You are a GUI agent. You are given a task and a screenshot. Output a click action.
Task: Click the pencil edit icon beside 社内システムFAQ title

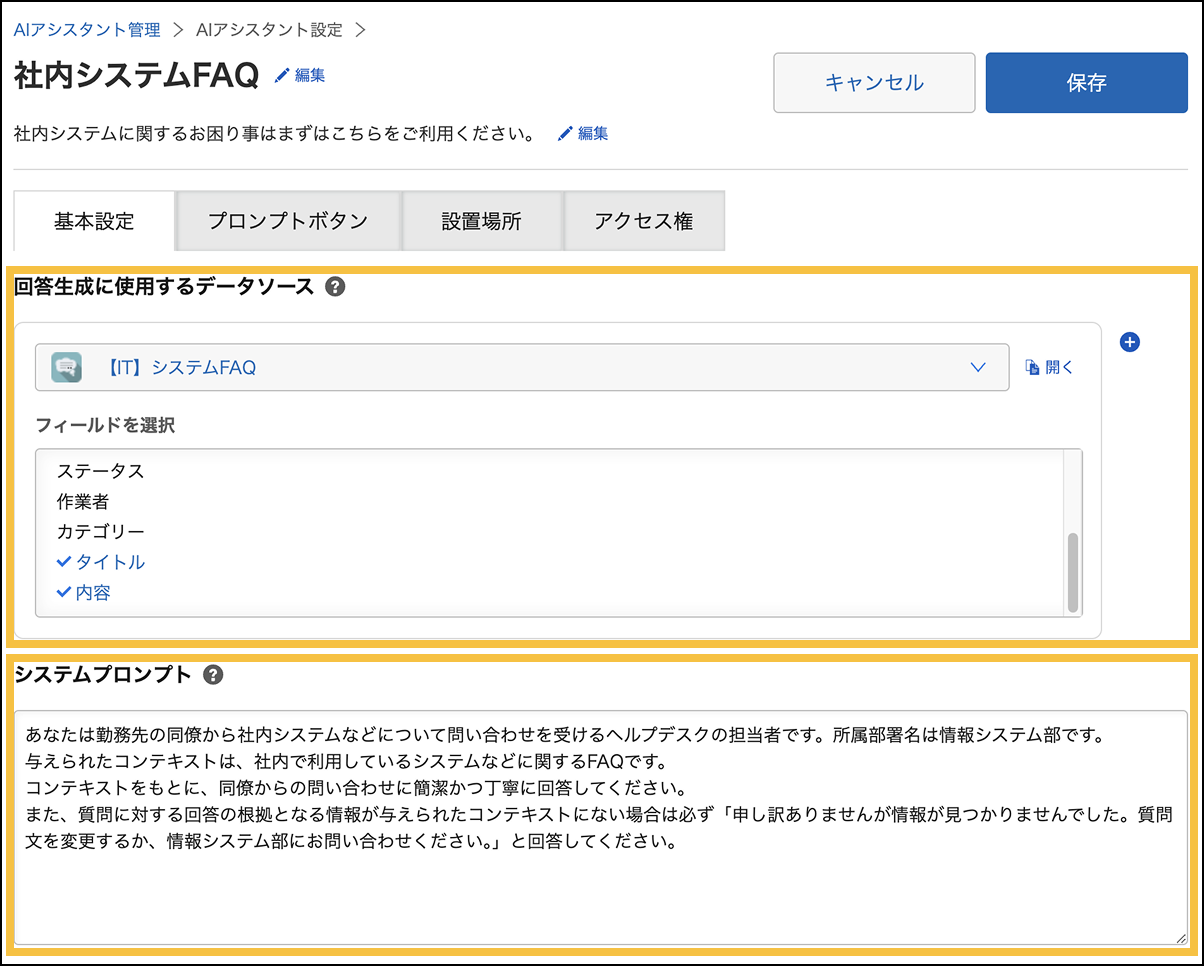(282, 75)
